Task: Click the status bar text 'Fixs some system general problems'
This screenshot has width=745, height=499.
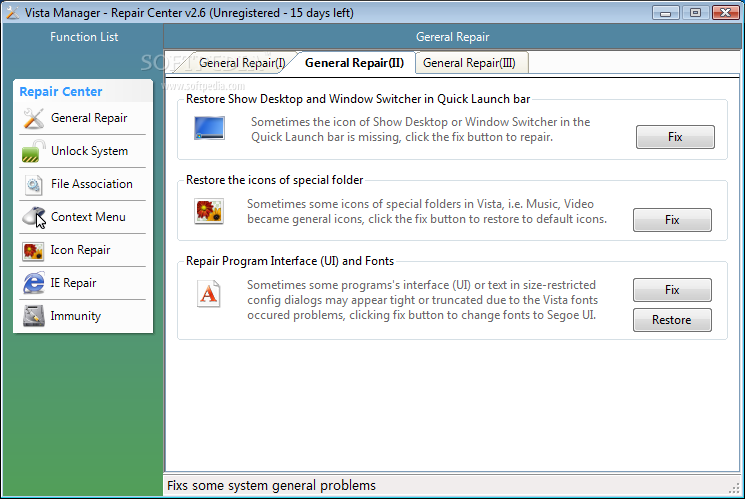Action: tap(271, 486)
